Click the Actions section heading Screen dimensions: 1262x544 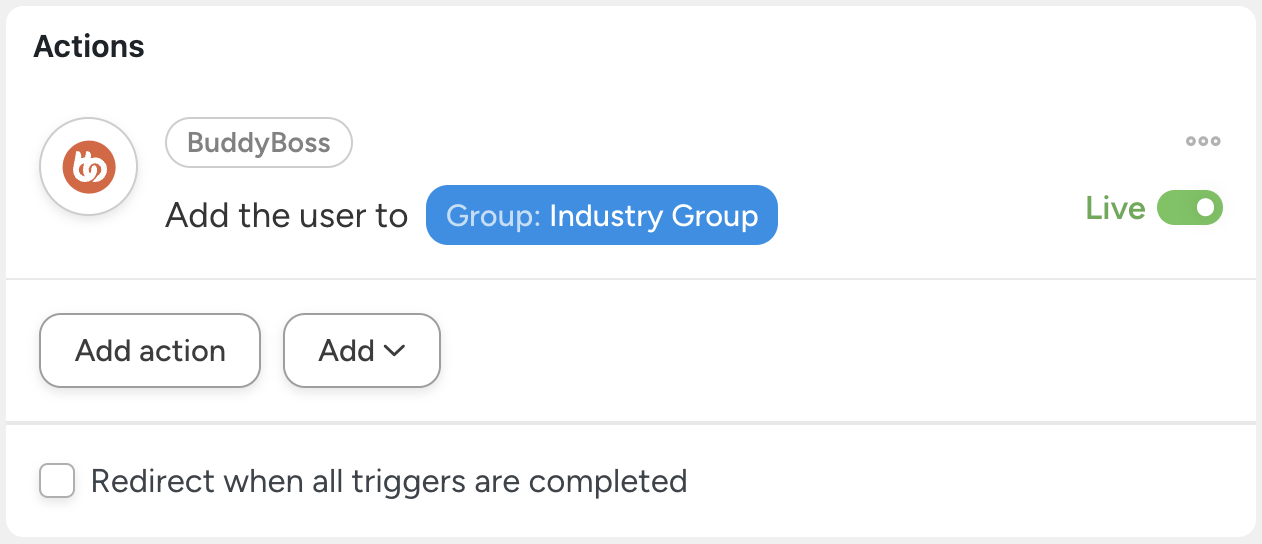(89, 46)
